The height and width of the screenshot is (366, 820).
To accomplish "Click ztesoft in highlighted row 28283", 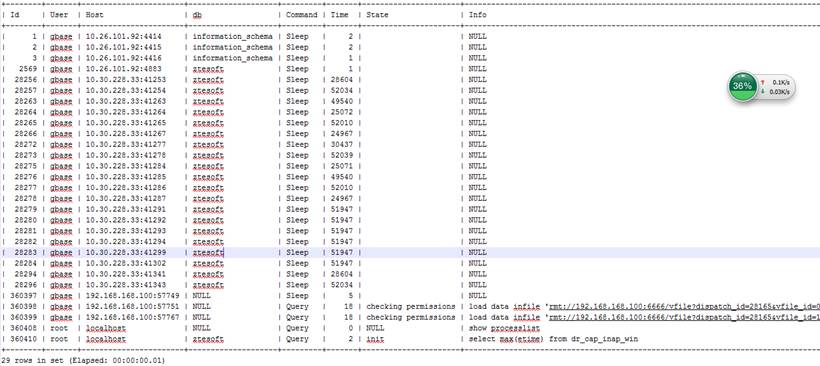I will [208, 253].
